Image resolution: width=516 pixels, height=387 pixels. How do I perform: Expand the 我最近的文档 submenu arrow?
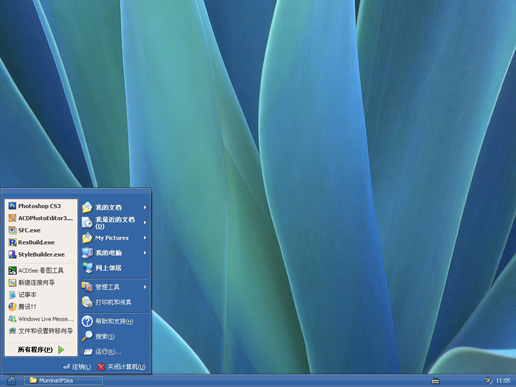coord(145,222)
